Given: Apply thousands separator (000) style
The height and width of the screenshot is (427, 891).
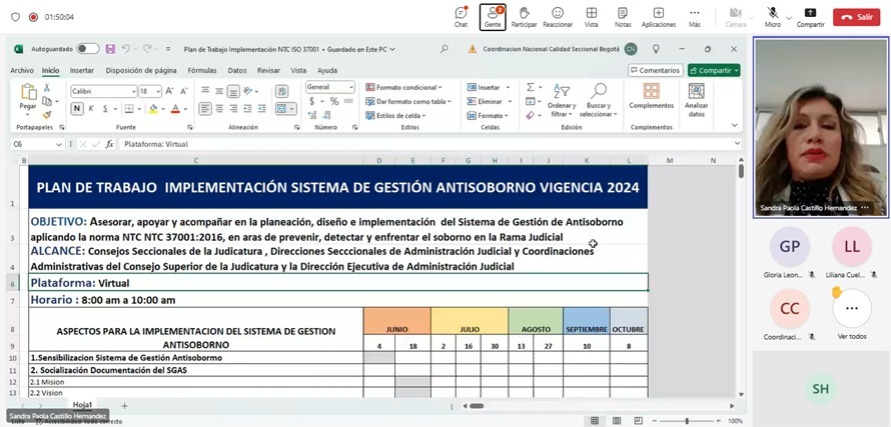Looking at the screenshot, I should click(x=348, y=101).
